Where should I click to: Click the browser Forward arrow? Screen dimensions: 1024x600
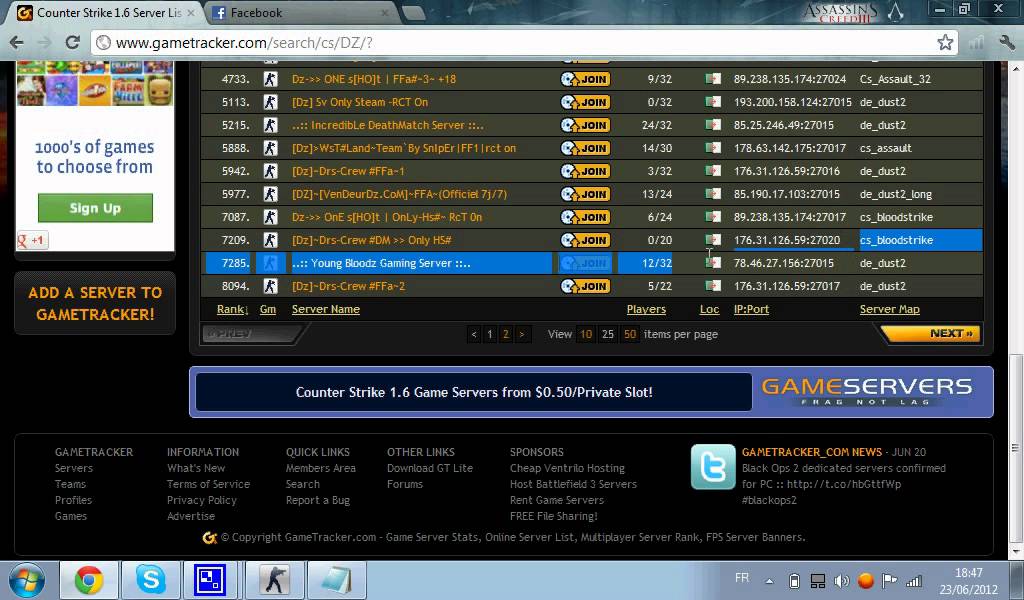pos(44,42)
